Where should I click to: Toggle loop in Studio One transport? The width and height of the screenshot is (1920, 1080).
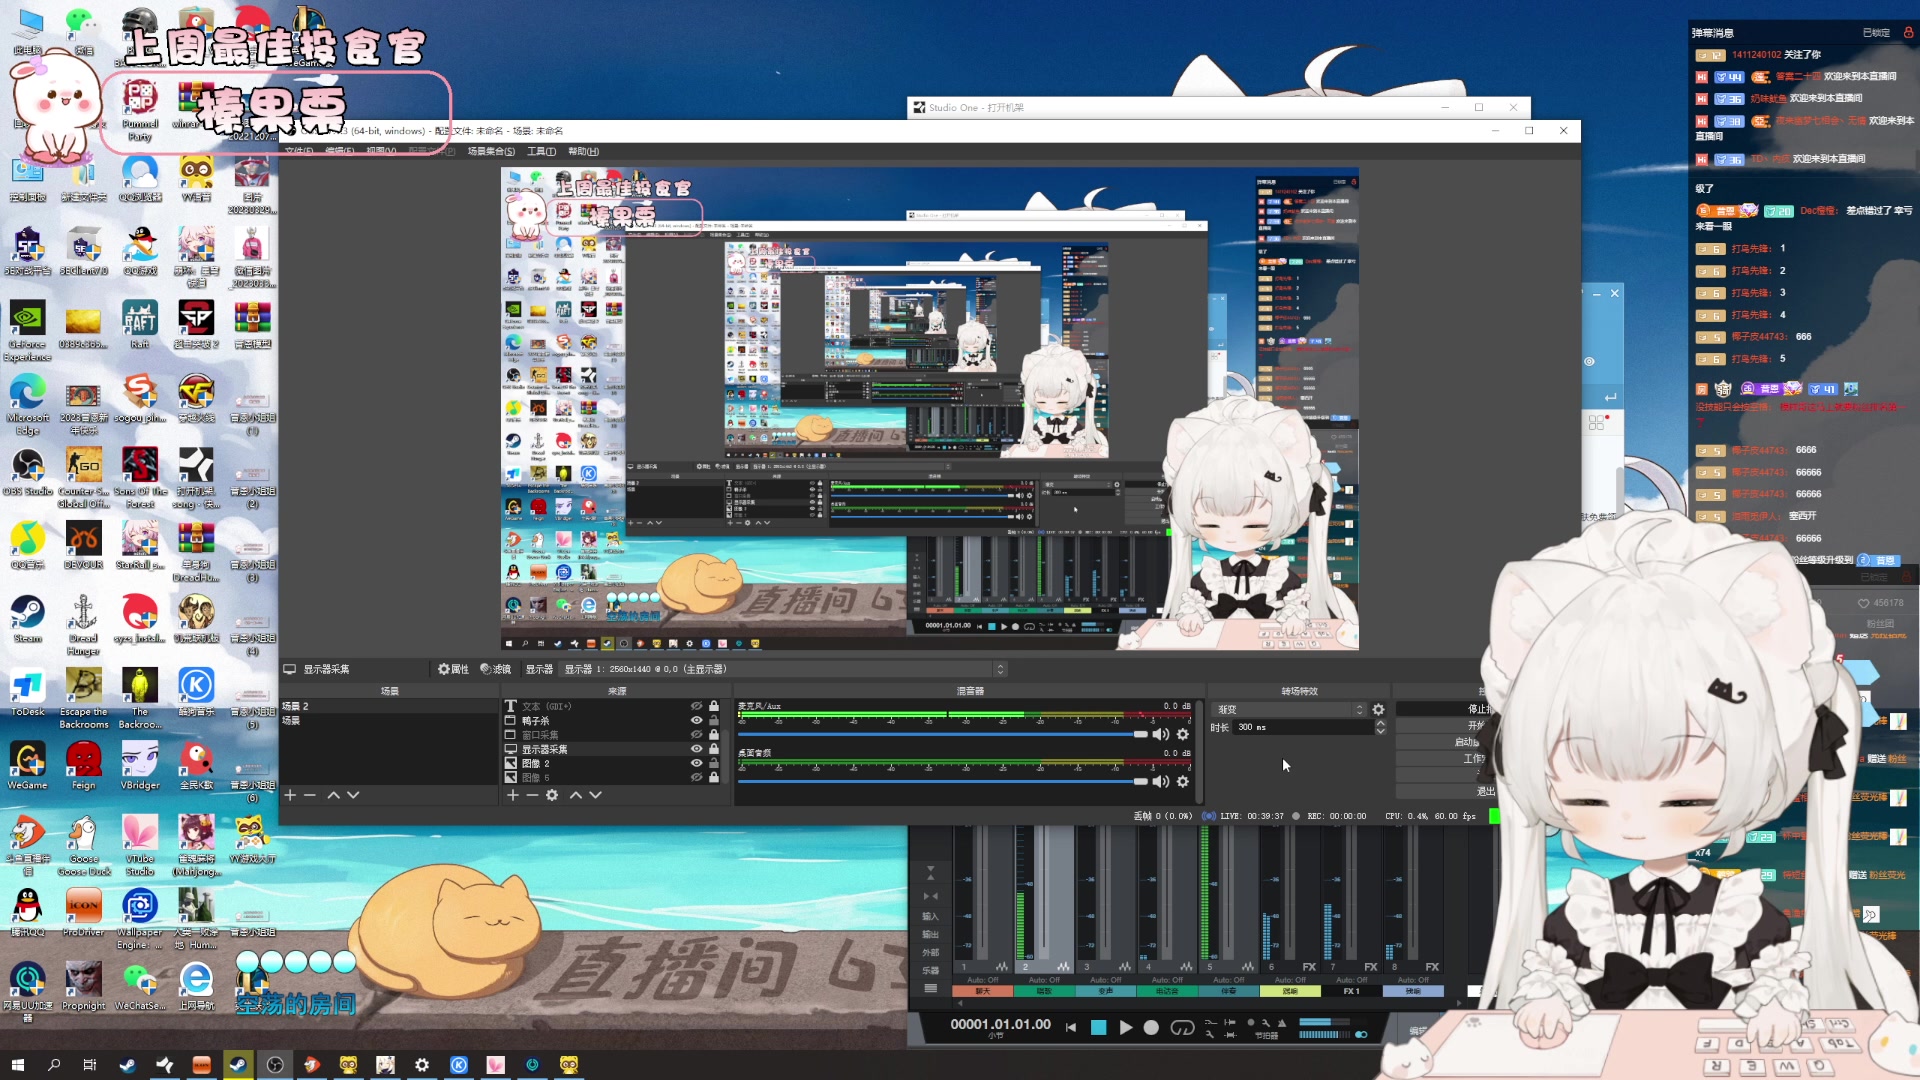1182,1027
